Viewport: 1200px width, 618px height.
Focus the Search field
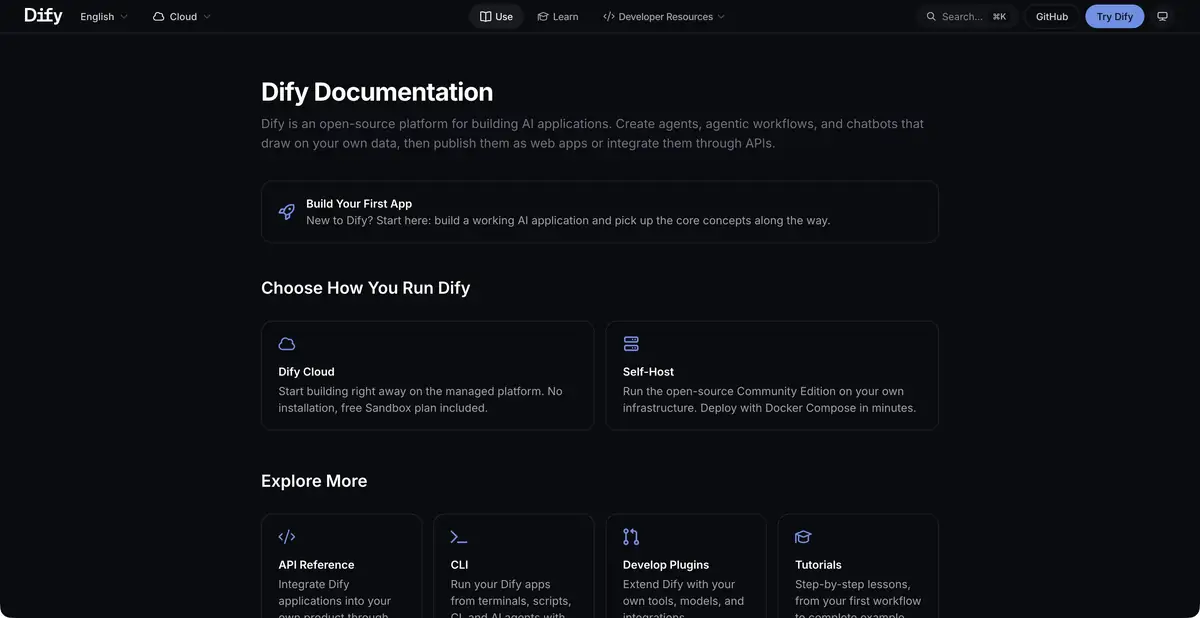(967, 17)
